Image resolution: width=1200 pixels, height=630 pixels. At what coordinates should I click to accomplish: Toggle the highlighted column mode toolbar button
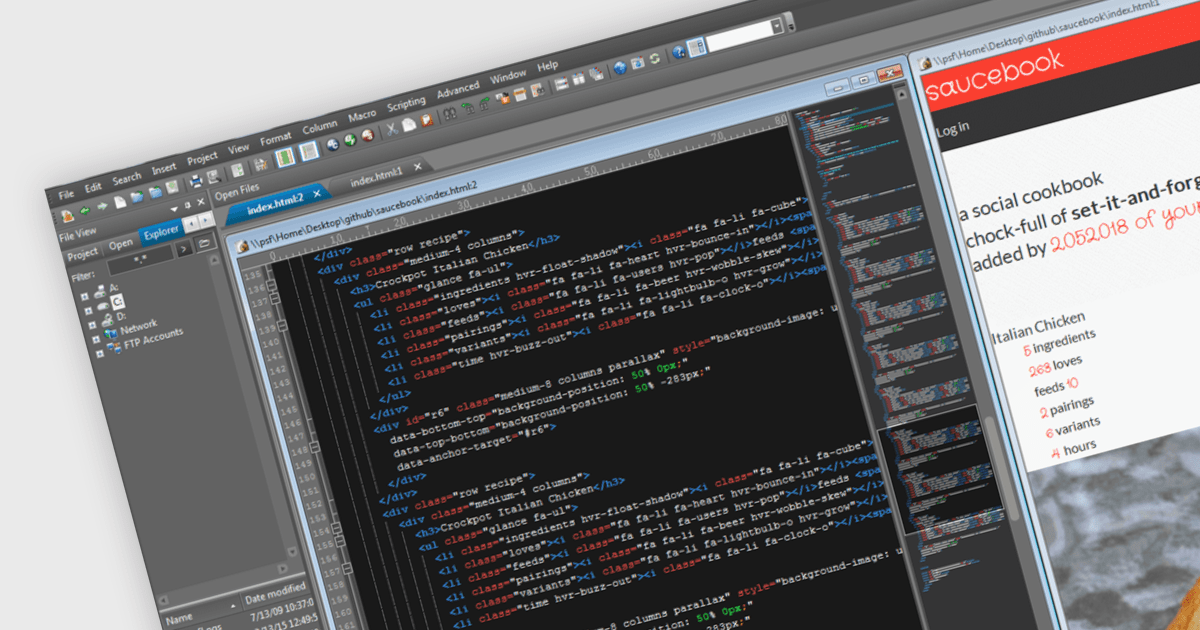pyautogui.click(x=284, y=157)
